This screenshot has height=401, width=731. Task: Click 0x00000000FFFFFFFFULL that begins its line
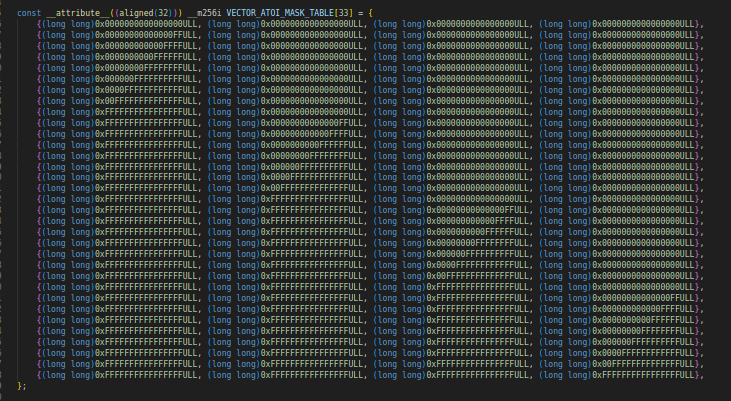146,68
